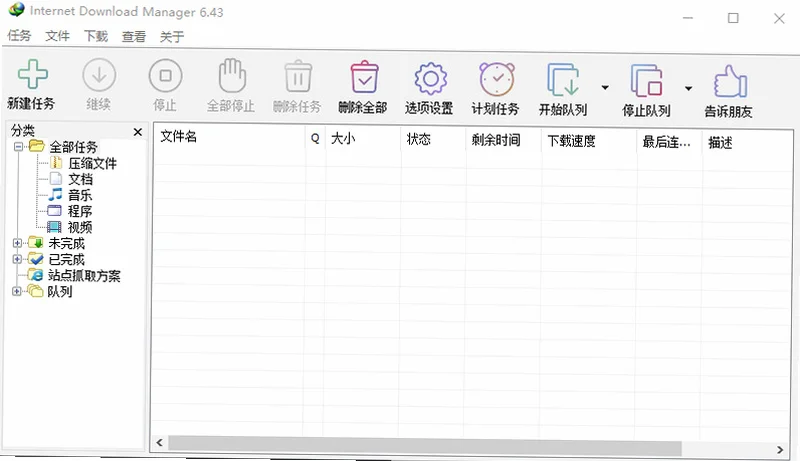
Task: Open the 关于 menu
Action: 172,37
